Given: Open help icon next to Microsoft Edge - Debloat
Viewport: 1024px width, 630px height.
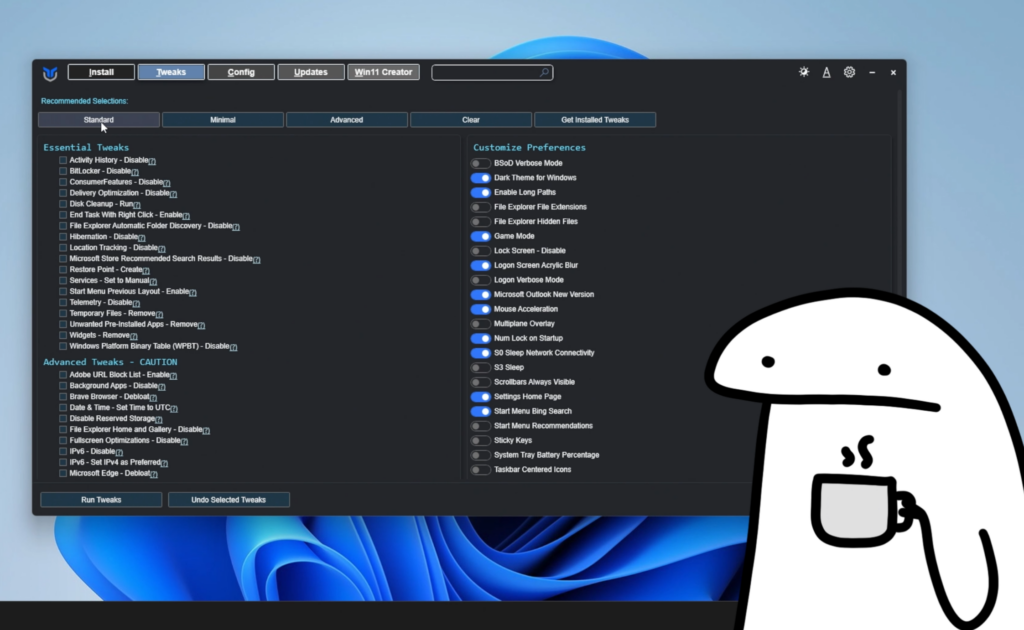Looking at the screenshot, I should (x=153, y=474).
